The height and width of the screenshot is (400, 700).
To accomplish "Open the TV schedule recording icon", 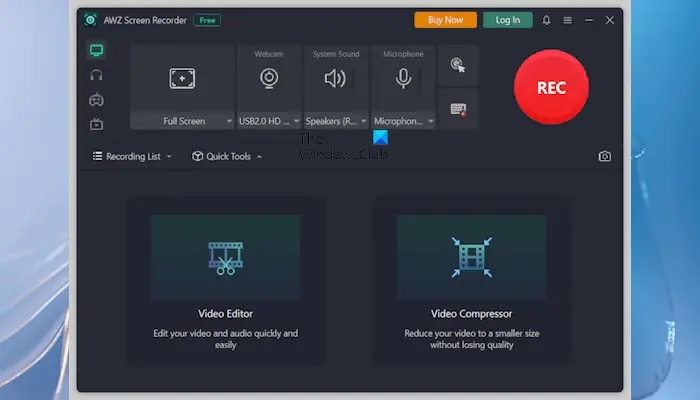I will tap(96, 124).
